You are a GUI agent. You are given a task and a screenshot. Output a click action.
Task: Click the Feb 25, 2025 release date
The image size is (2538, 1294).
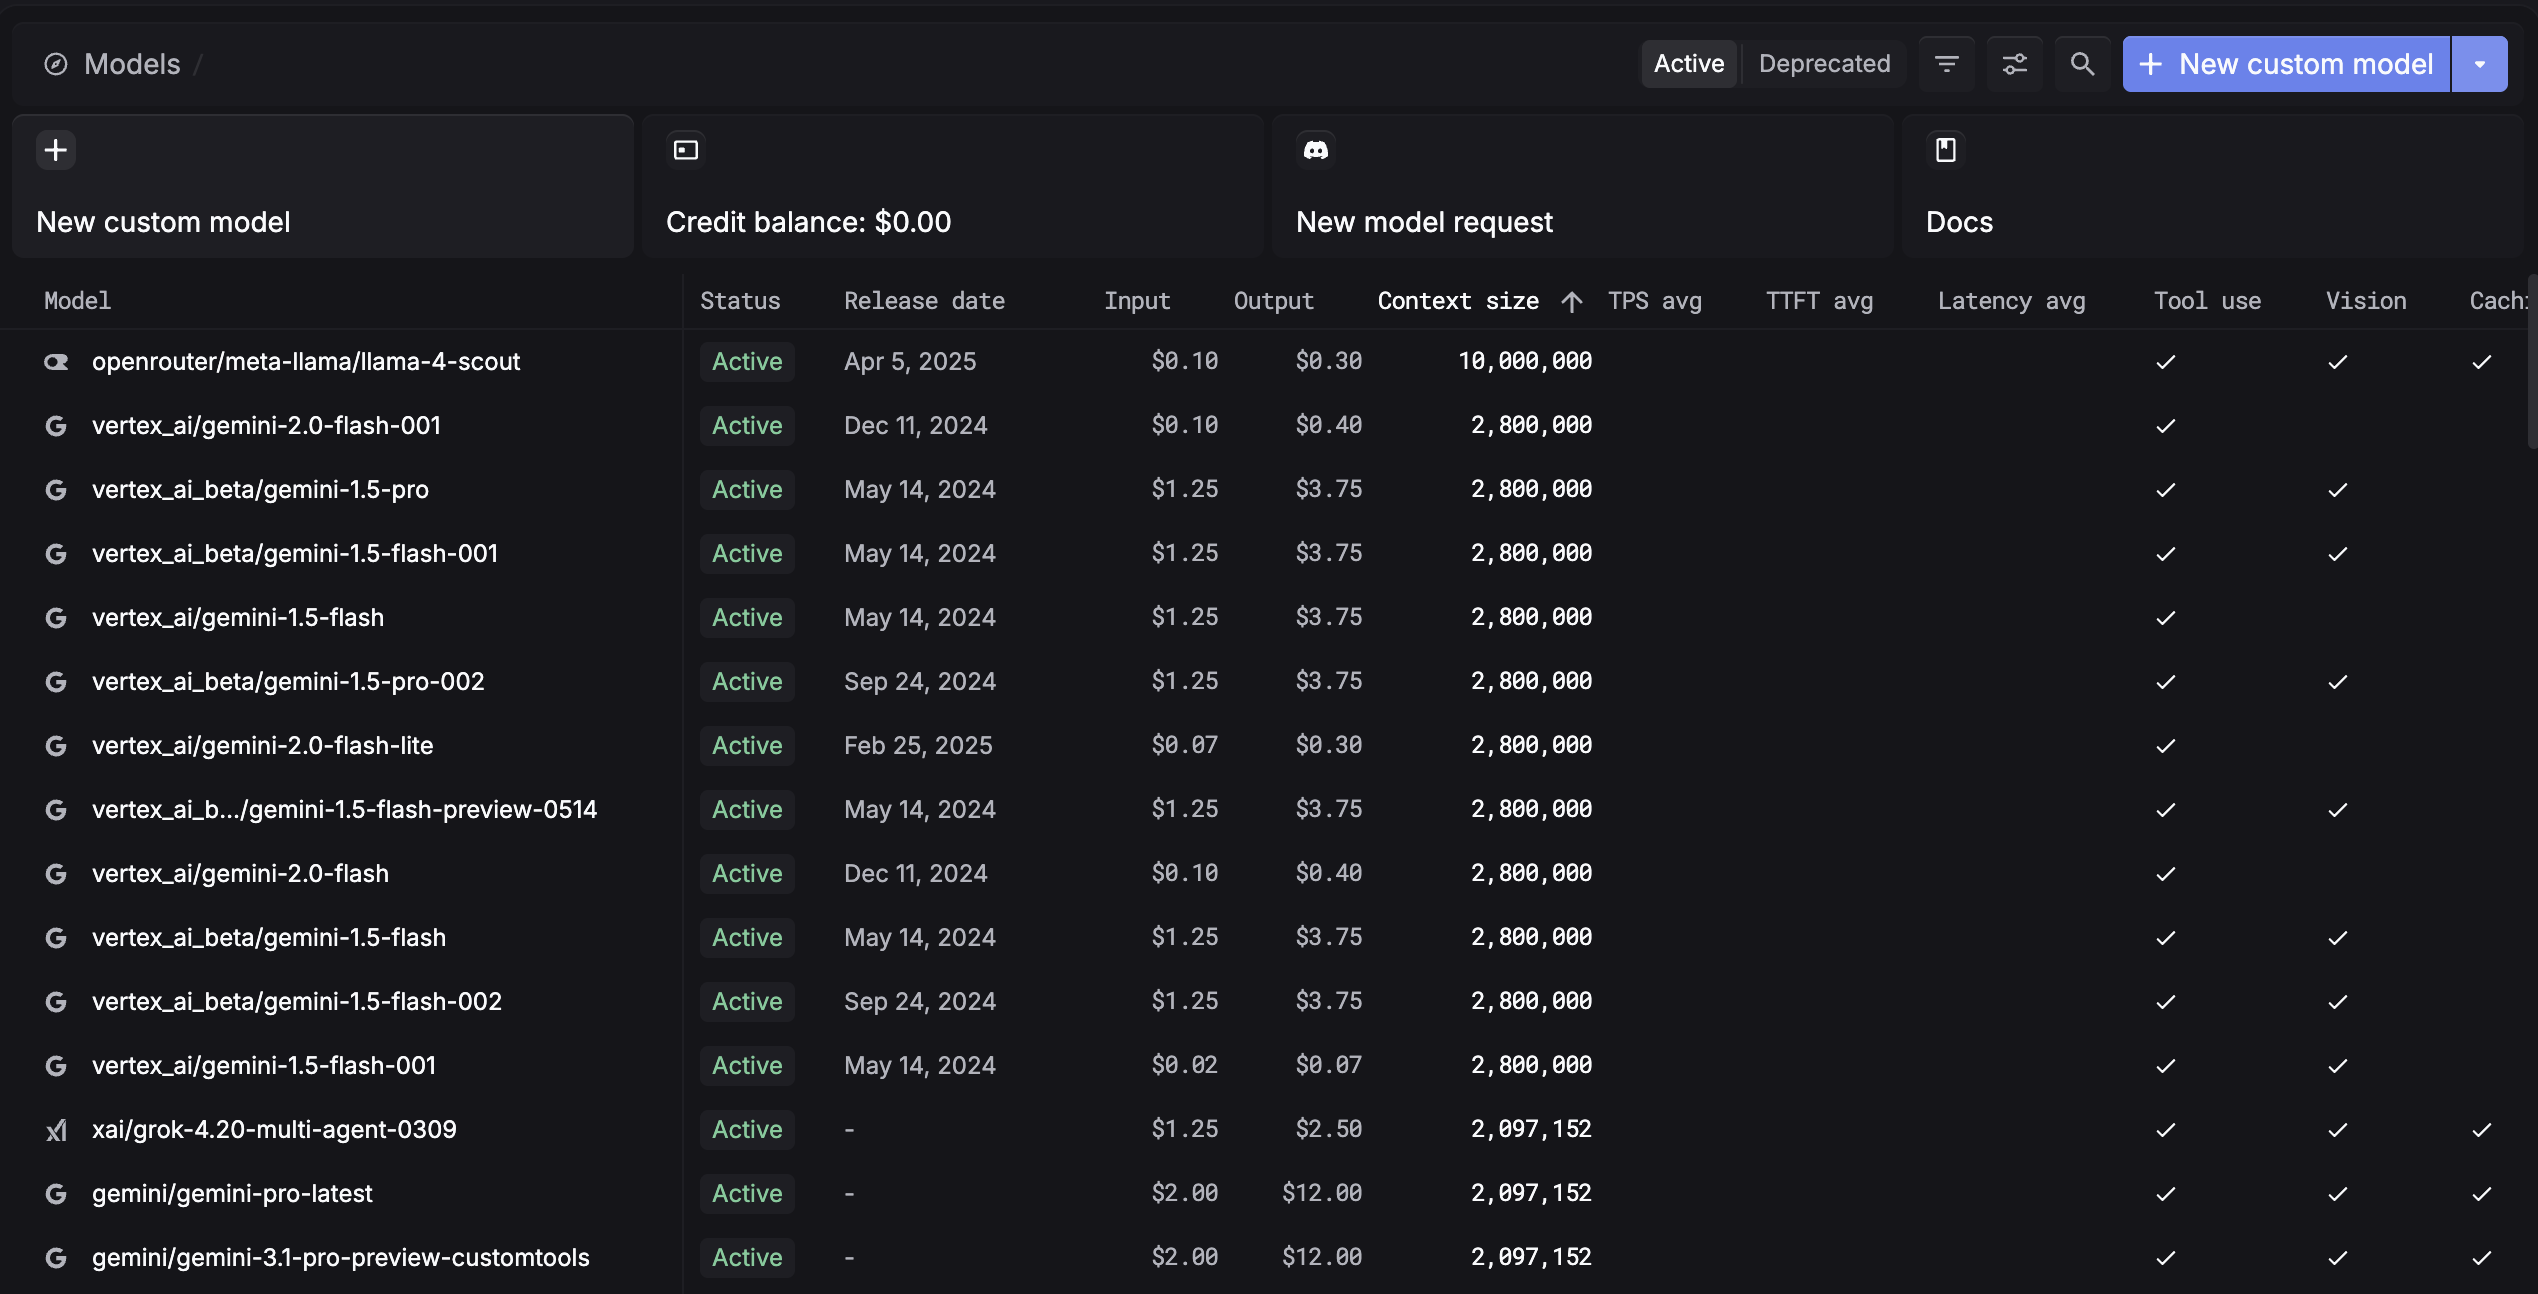(x=918, y=746)
